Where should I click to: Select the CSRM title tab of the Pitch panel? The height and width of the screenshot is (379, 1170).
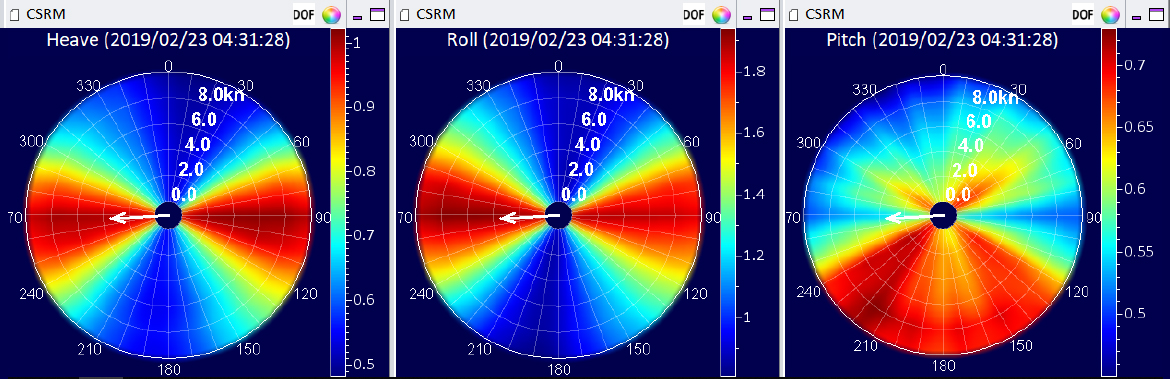[x=824, y=14]
